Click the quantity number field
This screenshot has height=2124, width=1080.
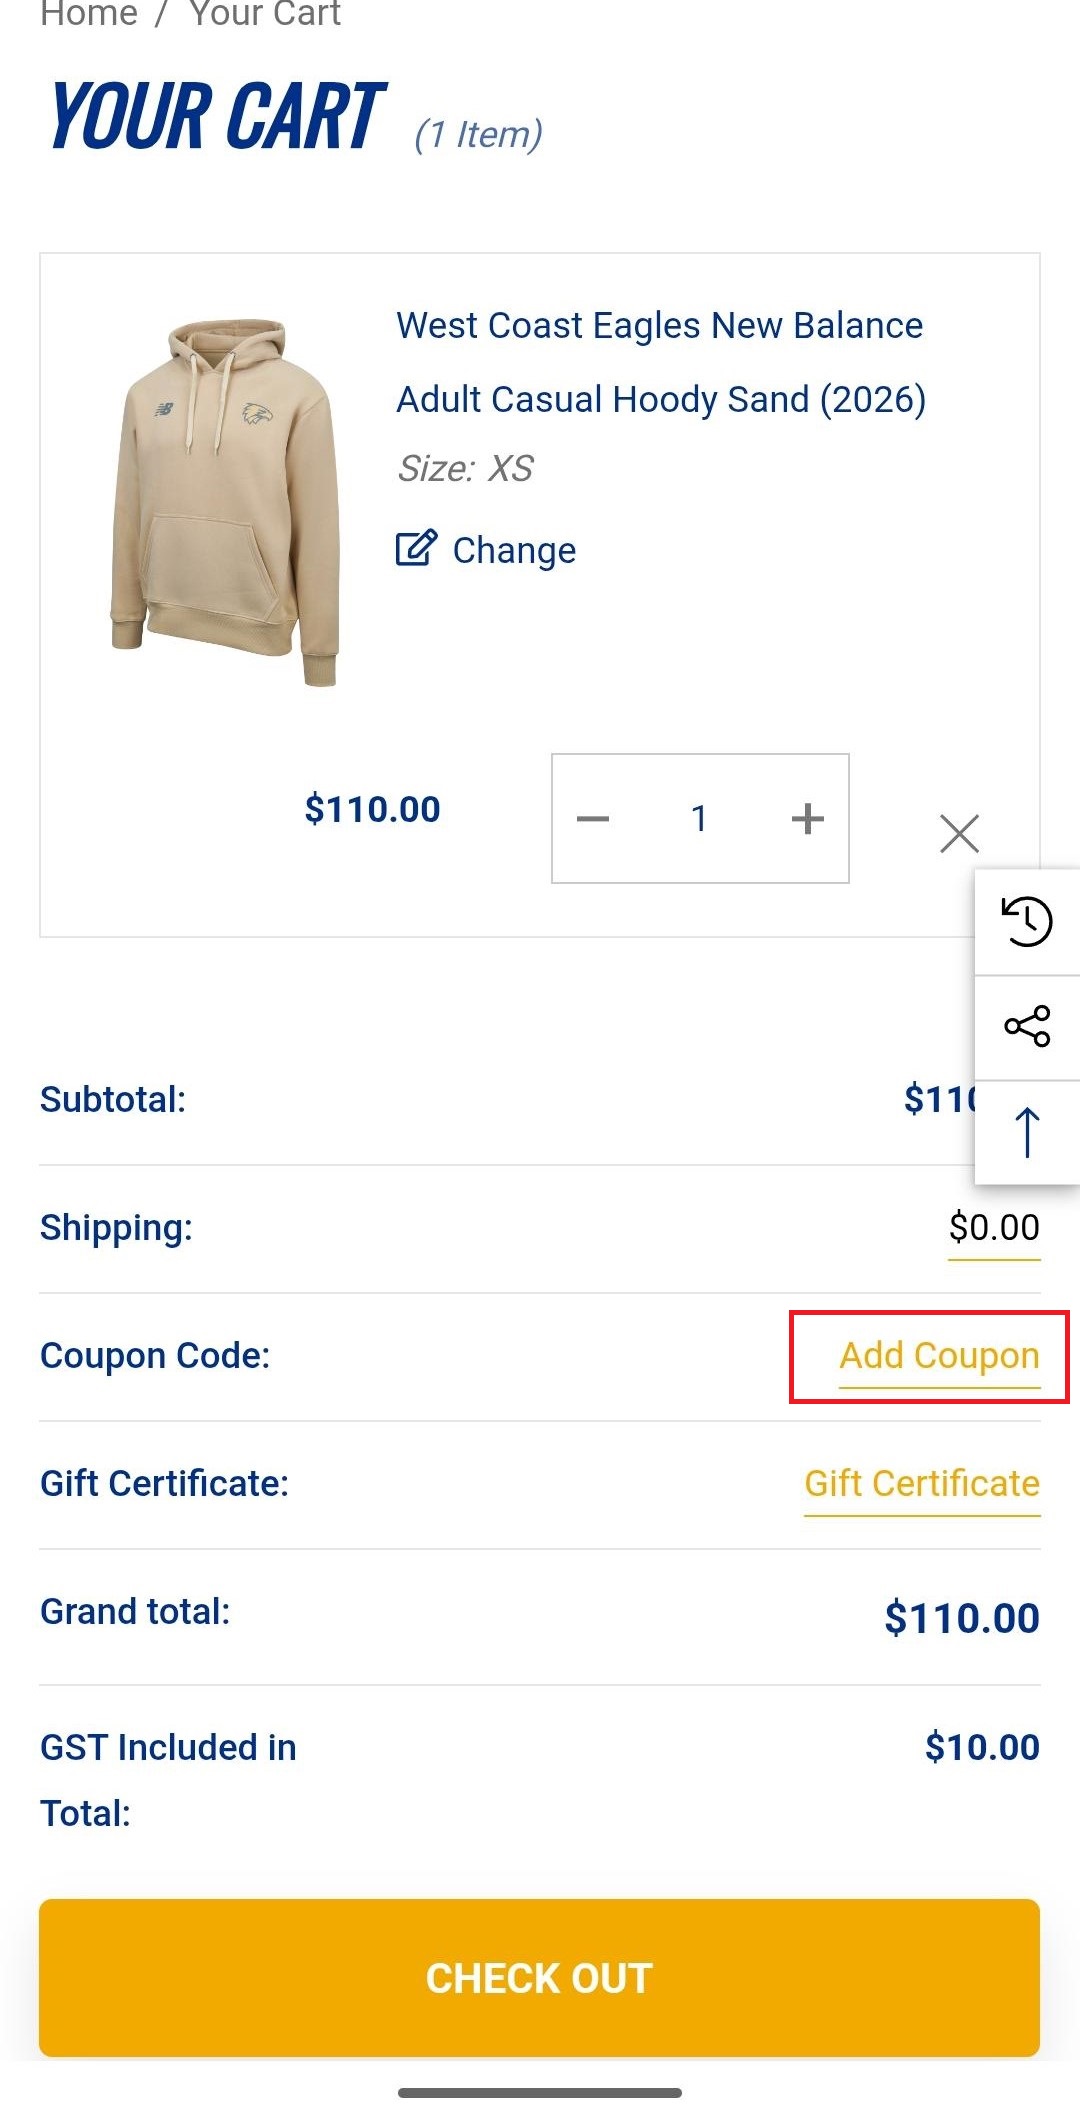tap(699, 819)
